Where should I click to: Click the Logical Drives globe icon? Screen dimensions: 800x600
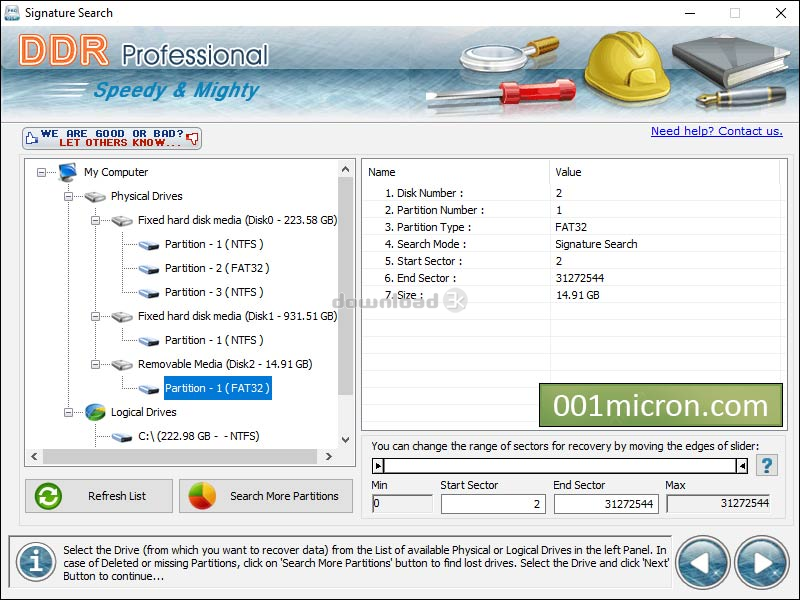(95, 412)
